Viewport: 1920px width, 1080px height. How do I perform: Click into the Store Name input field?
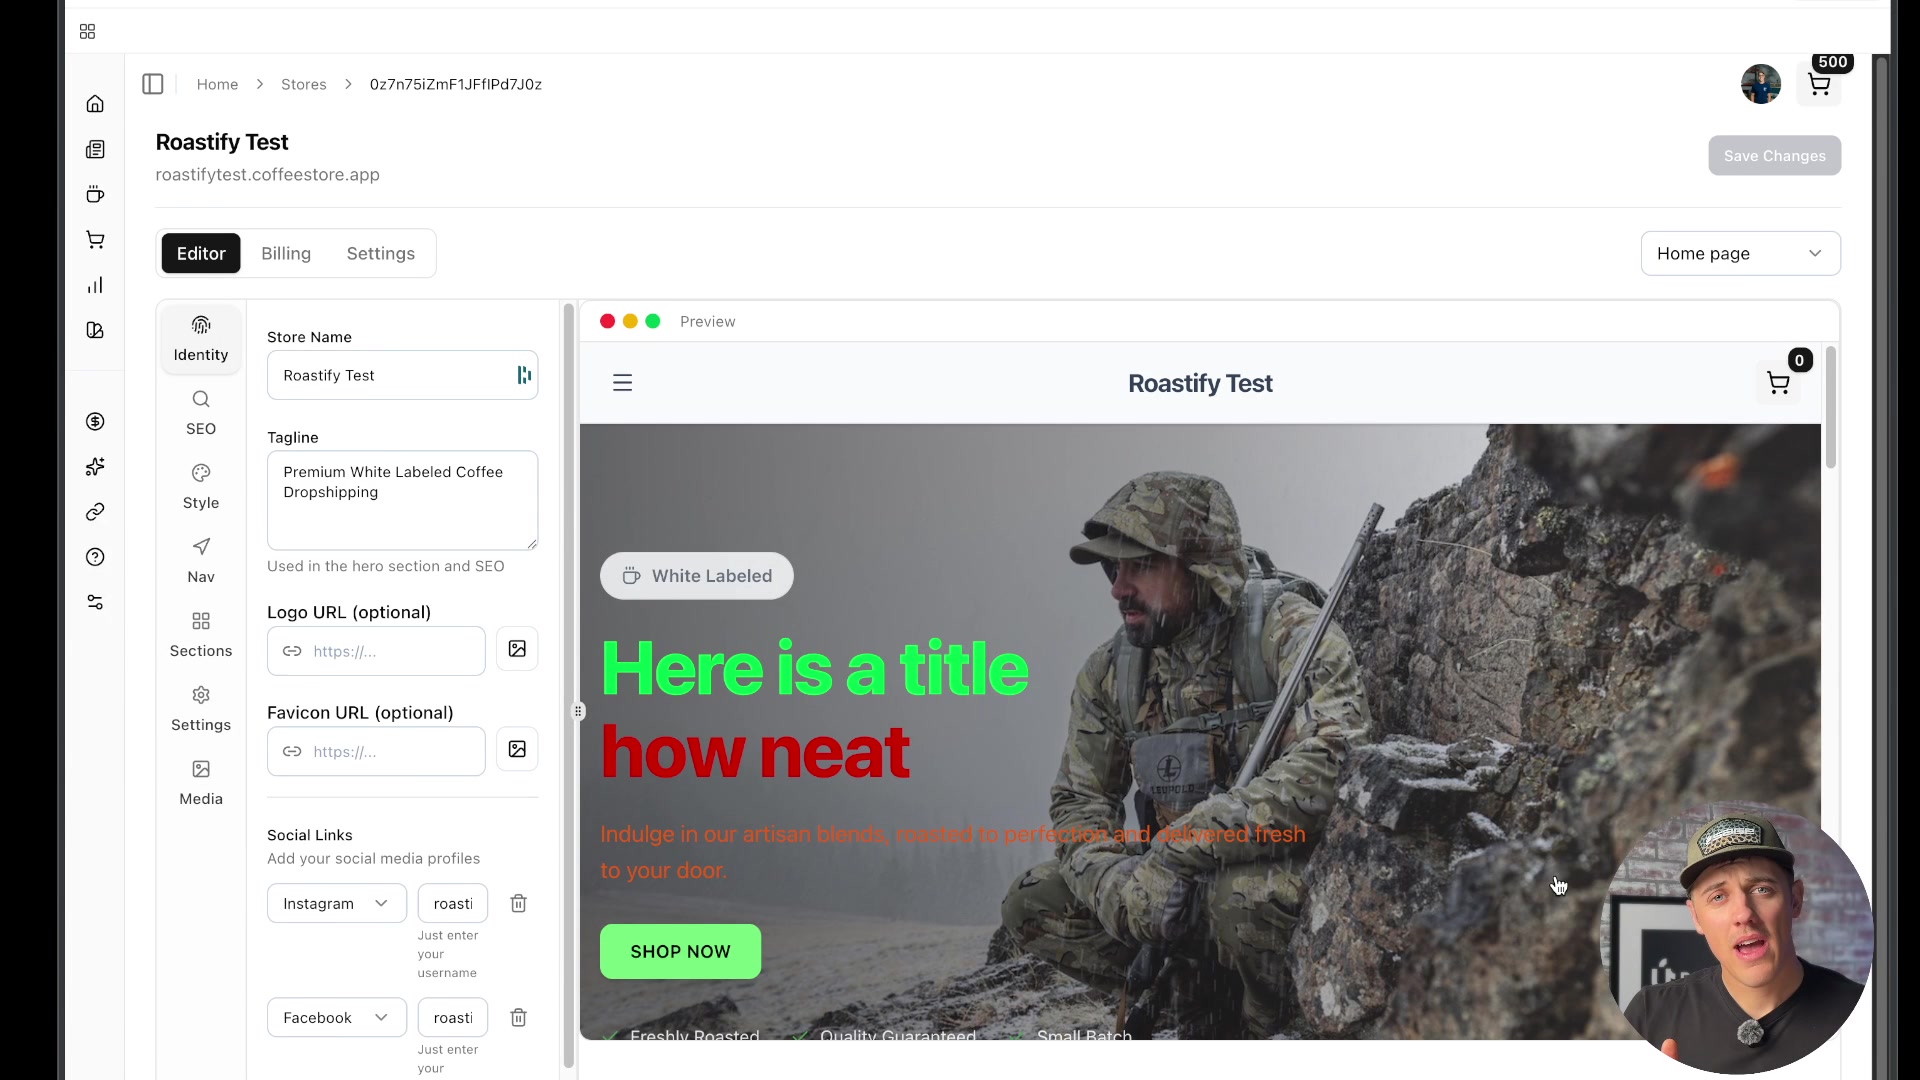[390, 375]
